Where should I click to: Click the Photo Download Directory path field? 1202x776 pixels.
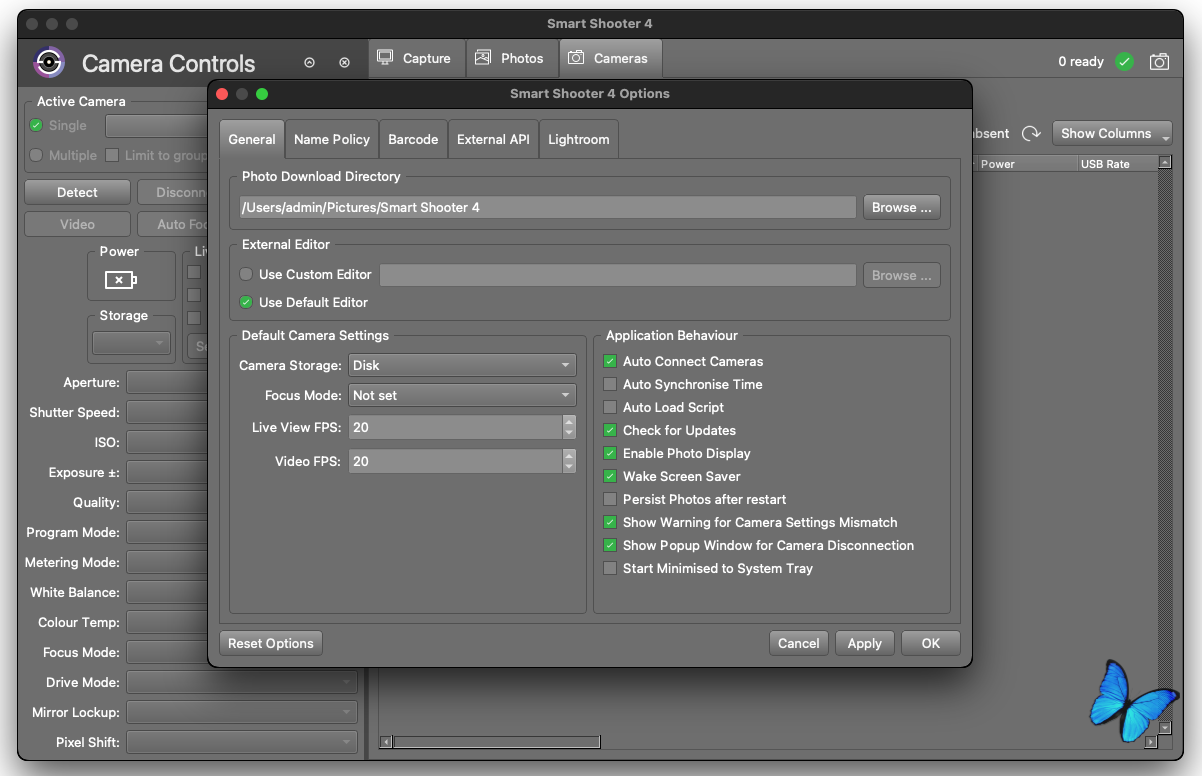(x=547, y=207)
